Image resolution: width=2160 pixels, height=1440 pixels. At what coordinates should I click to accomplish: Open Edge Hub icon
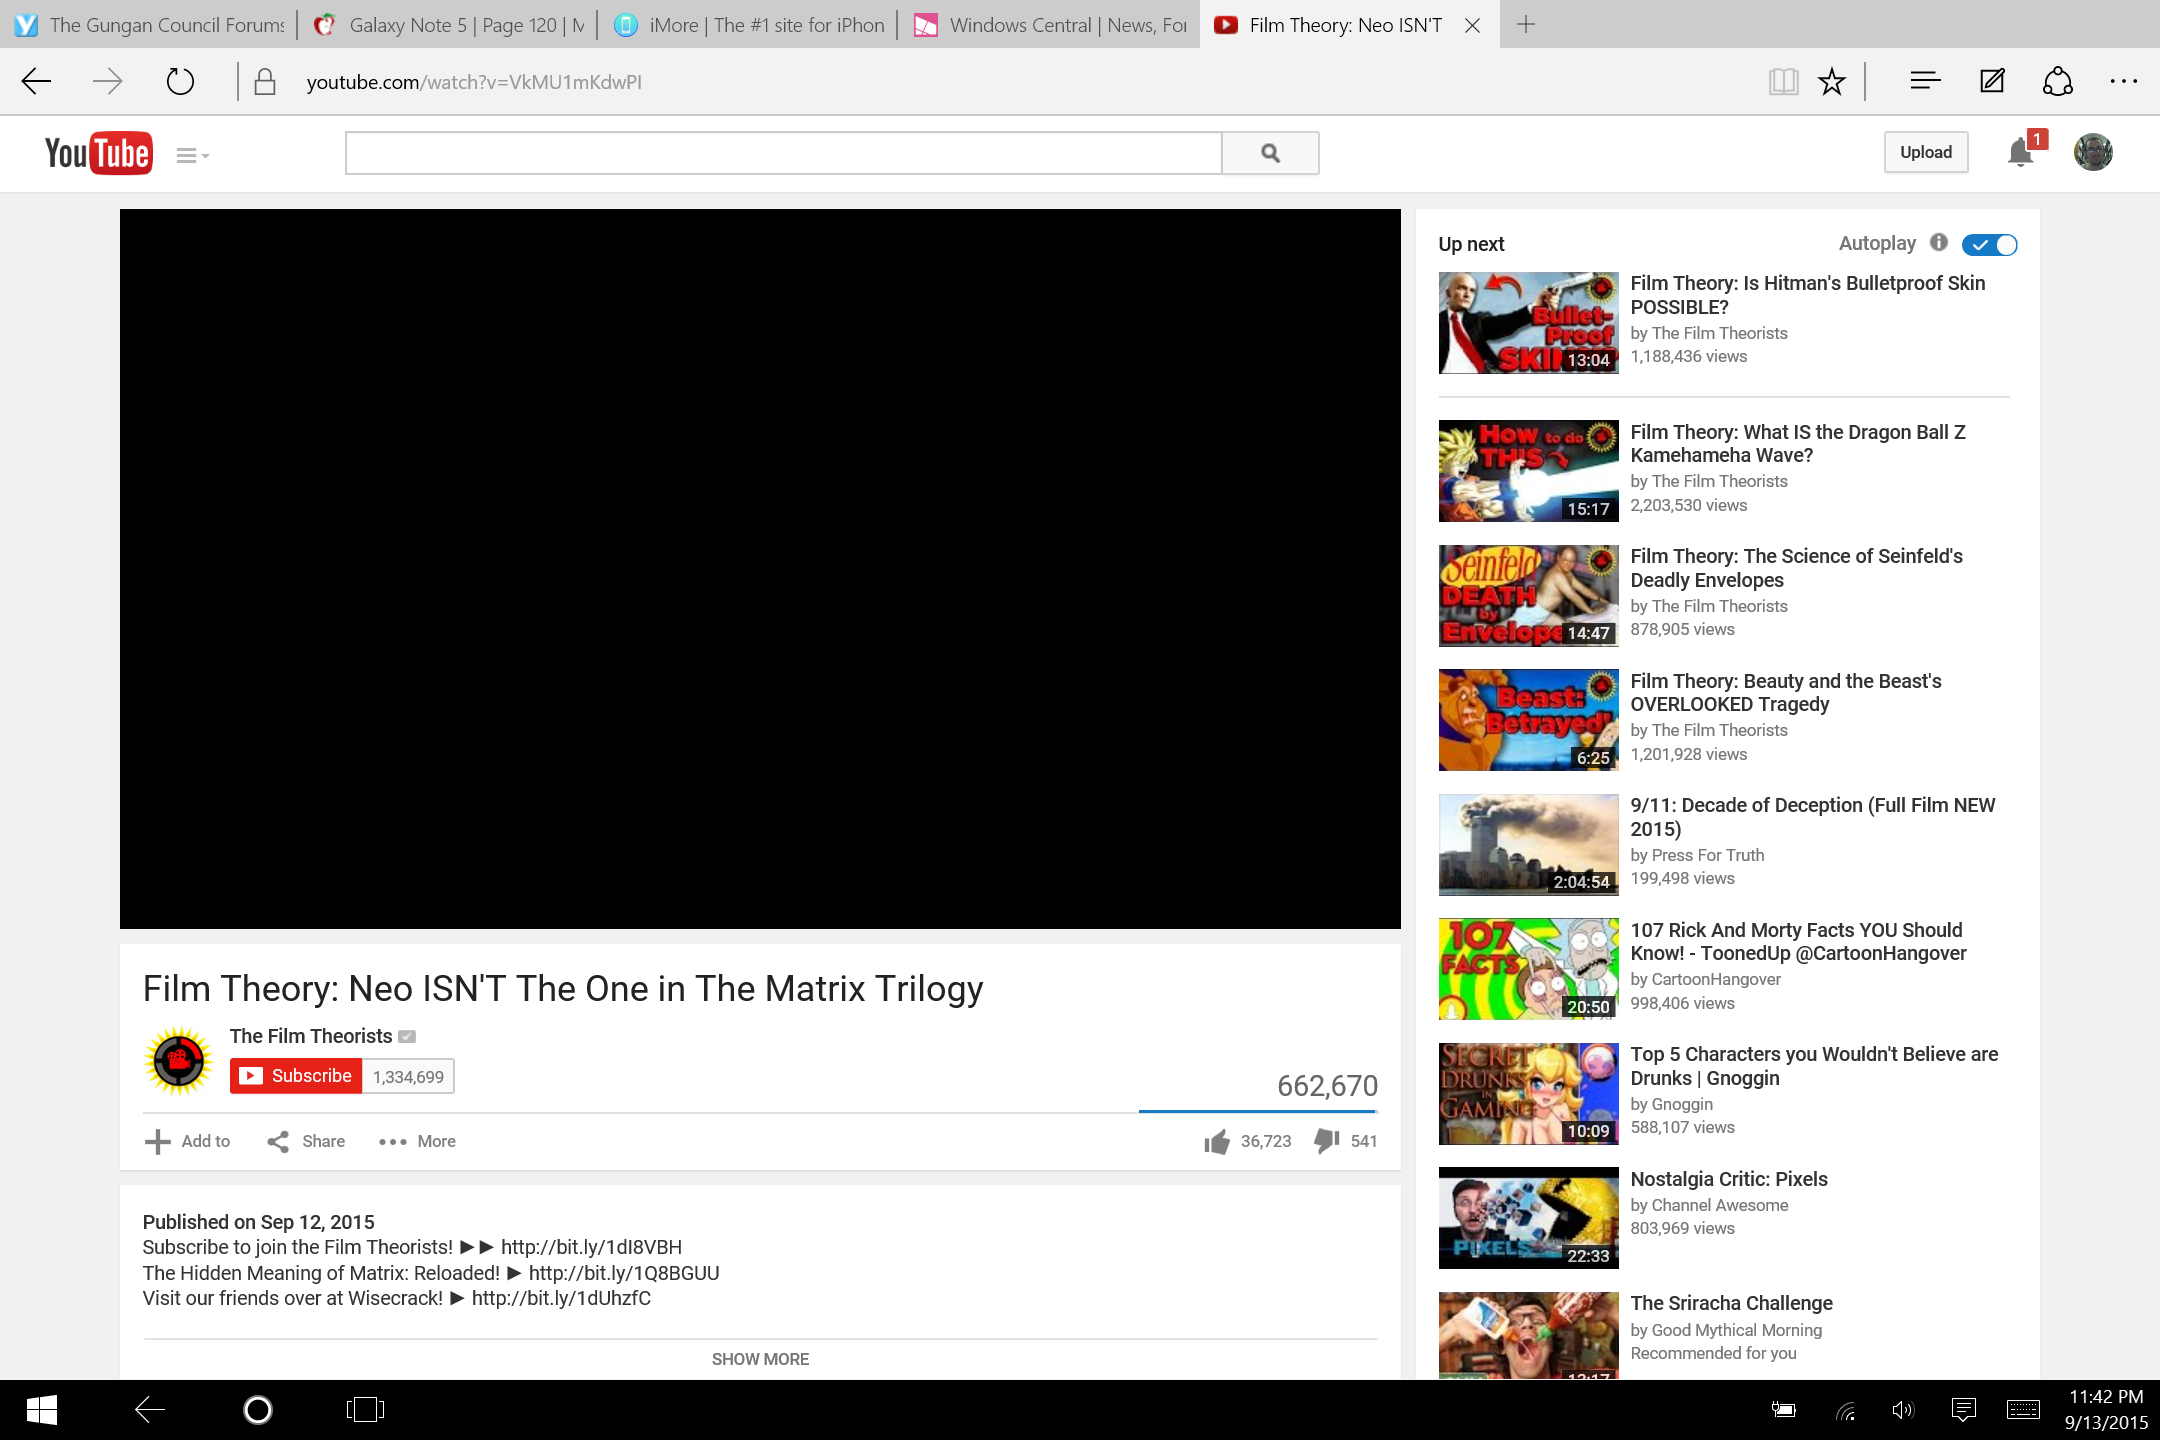[x=1924, y=82]
